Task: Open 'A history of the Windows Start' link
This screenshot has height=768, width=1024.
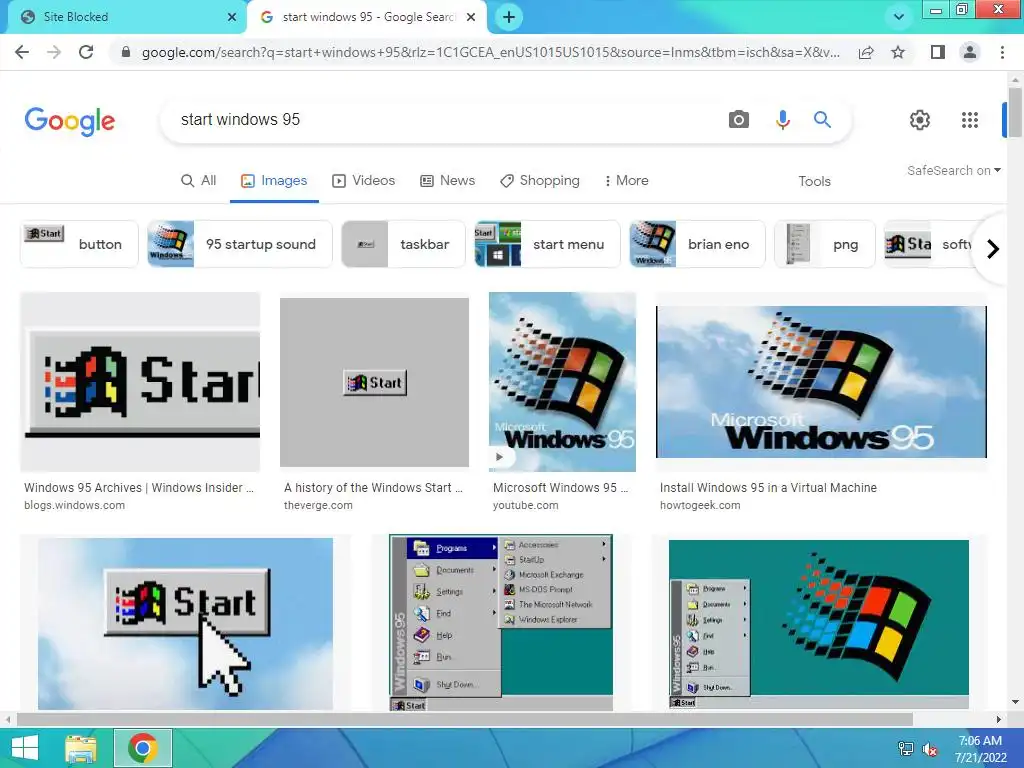Action: pos(374,488)
